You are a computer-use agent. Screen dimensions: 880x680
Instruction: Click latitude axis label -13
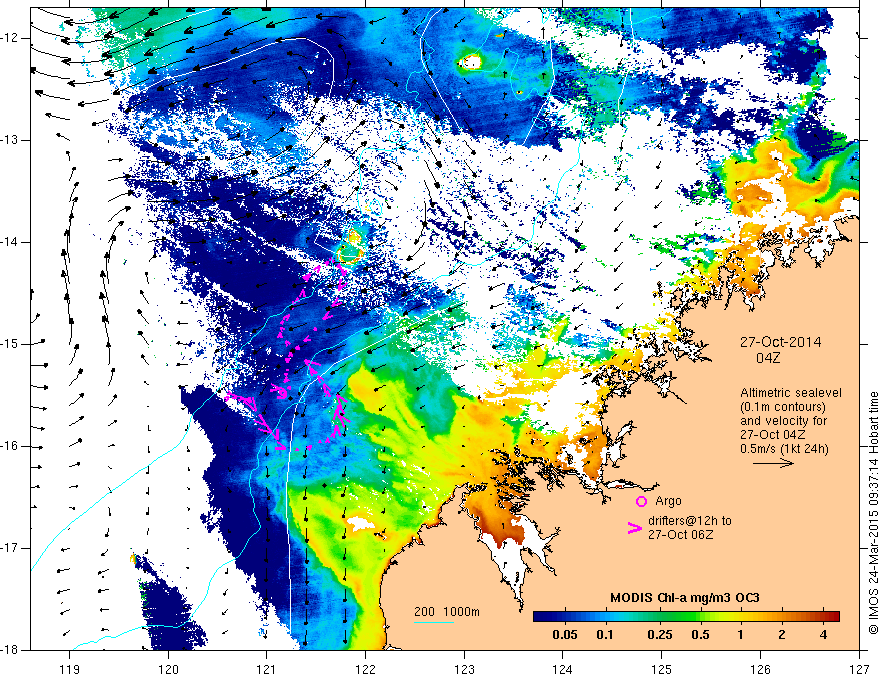click(x=10, y=140)
